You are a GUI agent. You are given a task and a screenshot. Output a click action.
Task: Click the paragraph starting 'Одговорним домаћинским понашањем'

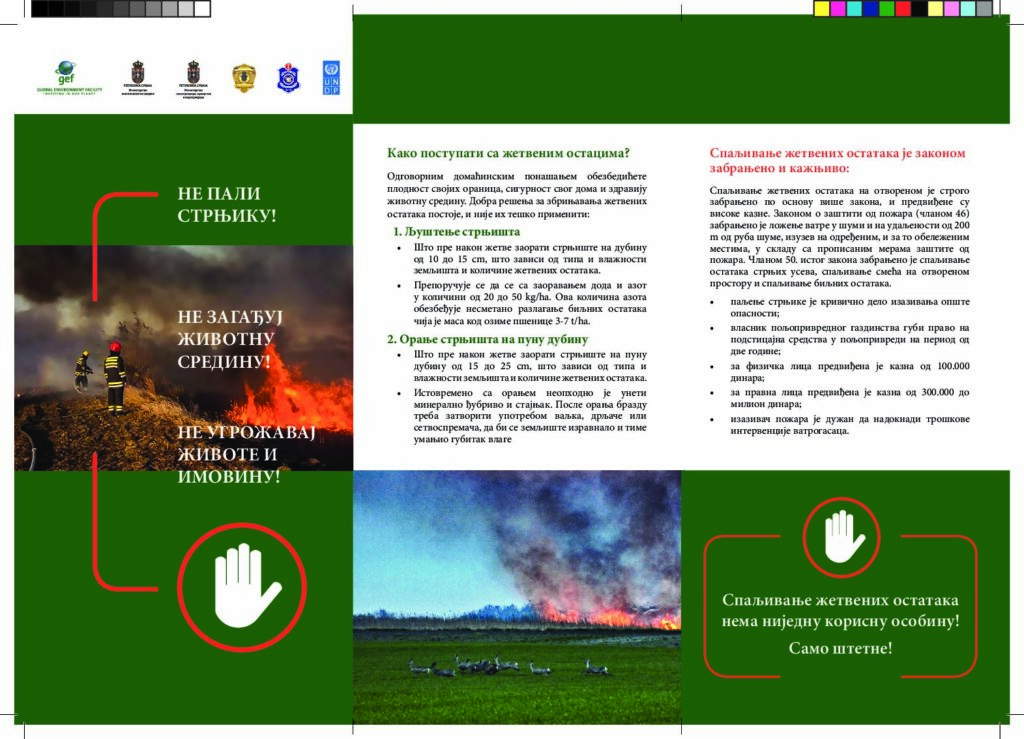tap(517, 195)
